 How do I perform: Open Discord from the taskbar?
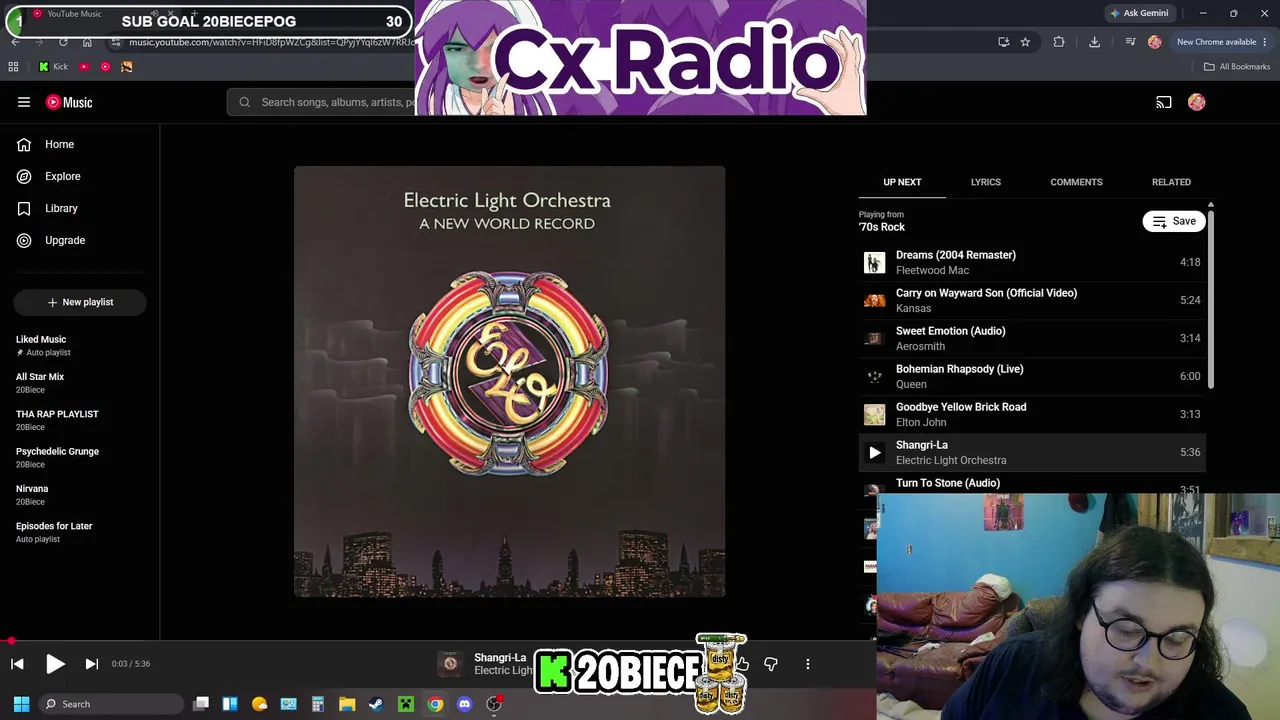coord(464,704)
